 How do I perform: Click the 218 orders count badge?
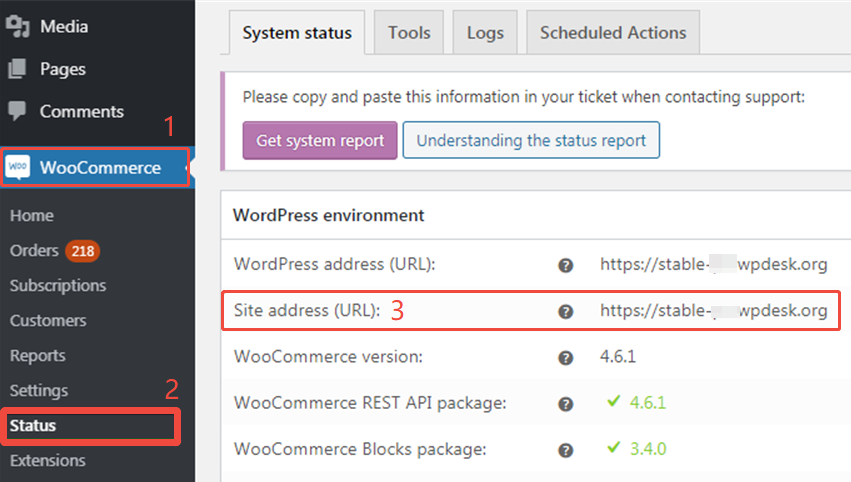(82, 251)
